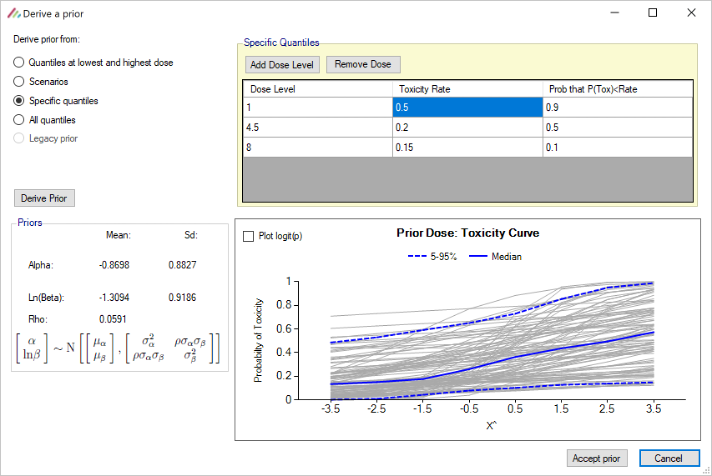Click the Remove Dose button
The image size is (712, 476).
point(363,64)
